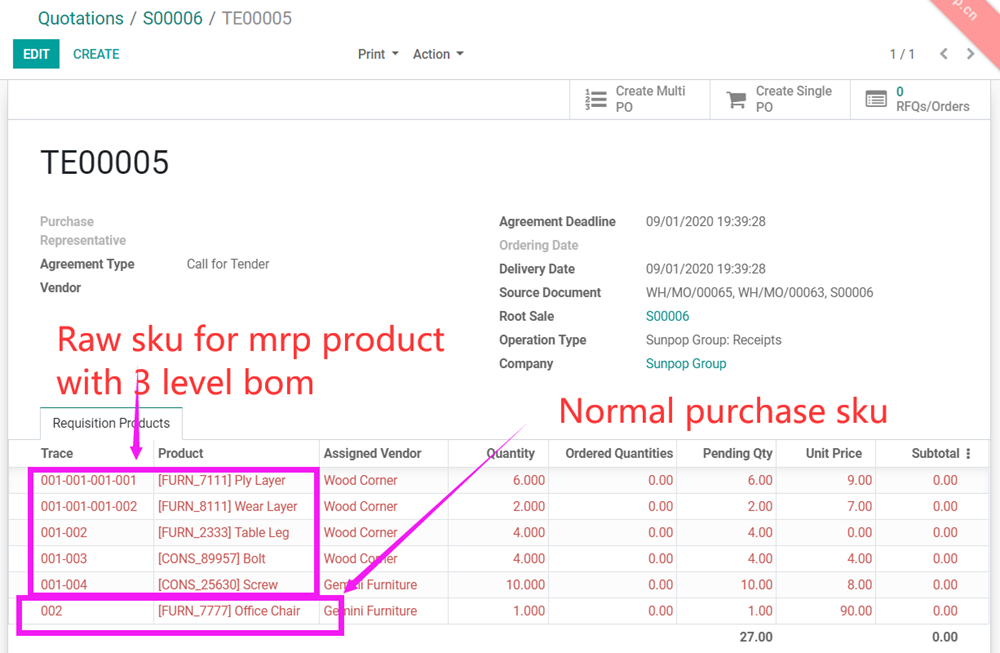The height and width of the screenshot is (653, 1000).
Task: Expand the Action dropdown
Action: click(x=438, y=54)
